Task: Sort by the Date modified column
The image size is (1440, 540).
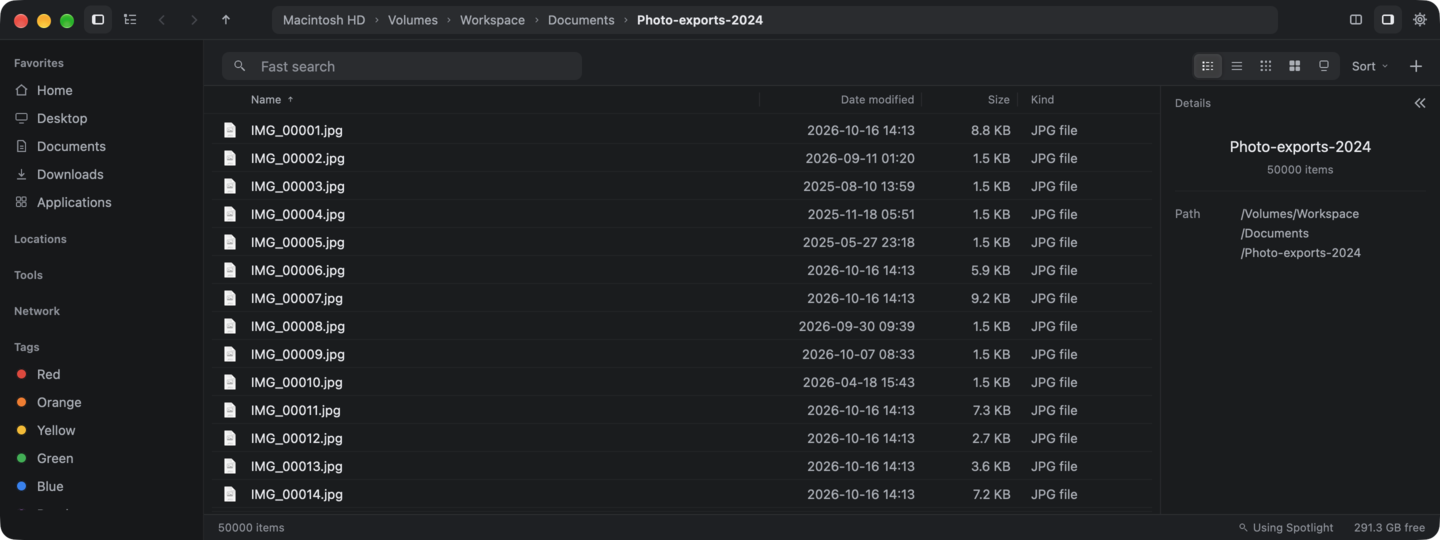Action: coord(877,99)
